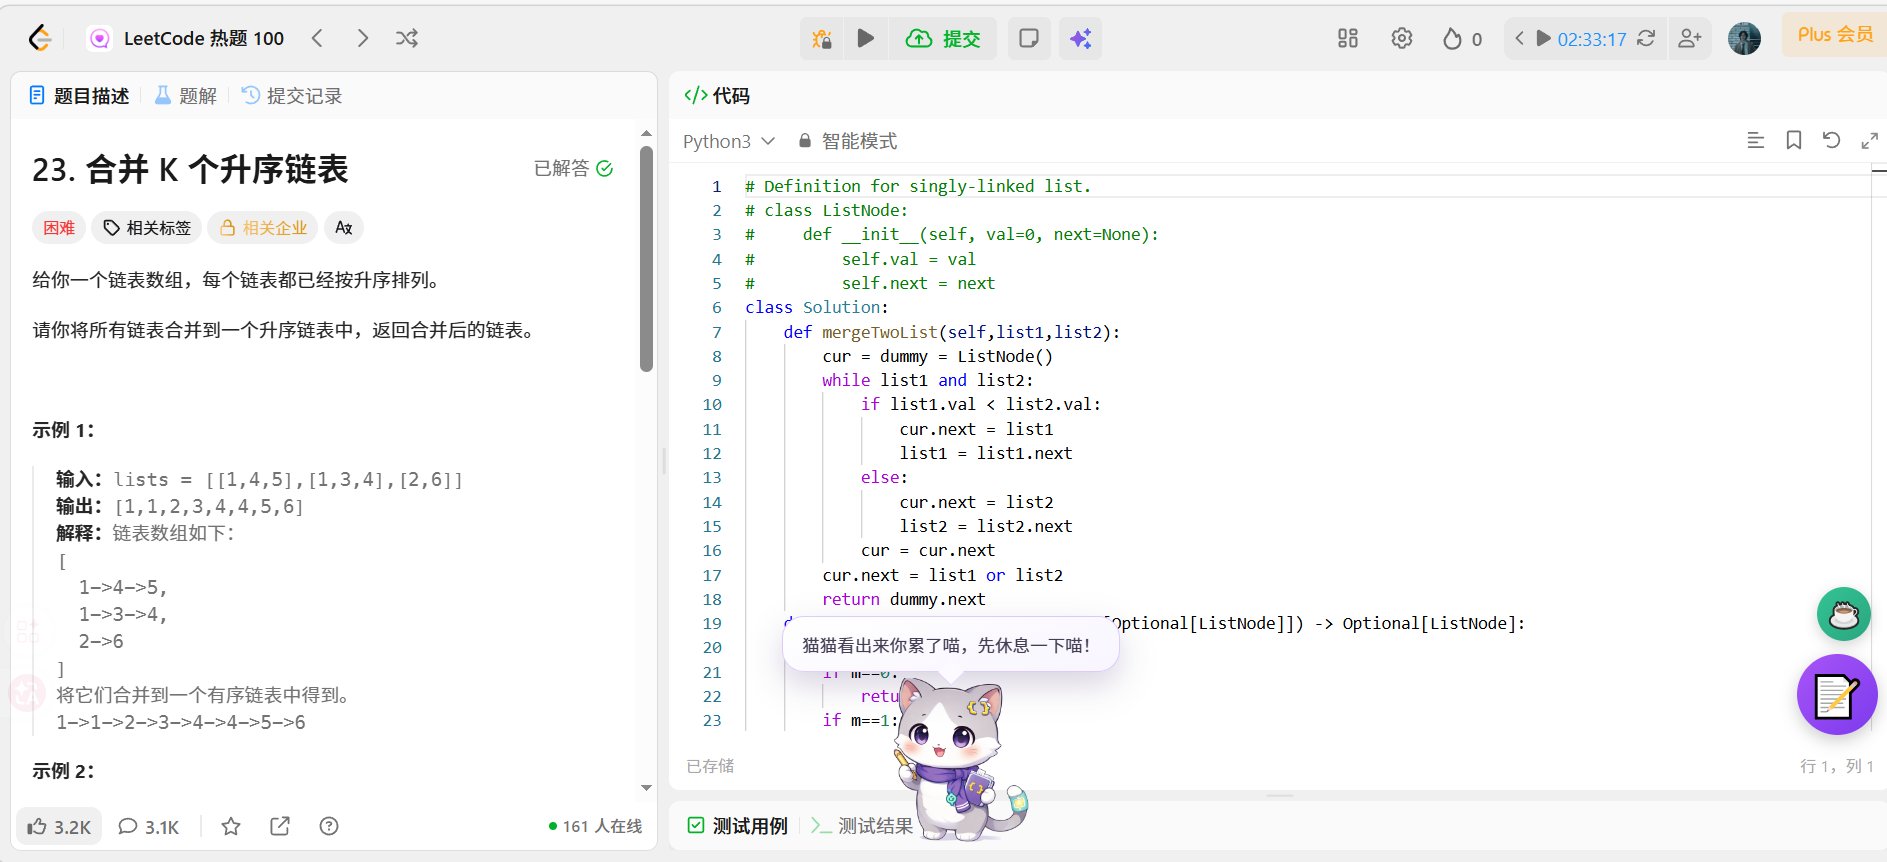The height and width of the screenshot is (862, 1887).
Task: Switch to the 题解 tab
Action: (x=186, y=96)
